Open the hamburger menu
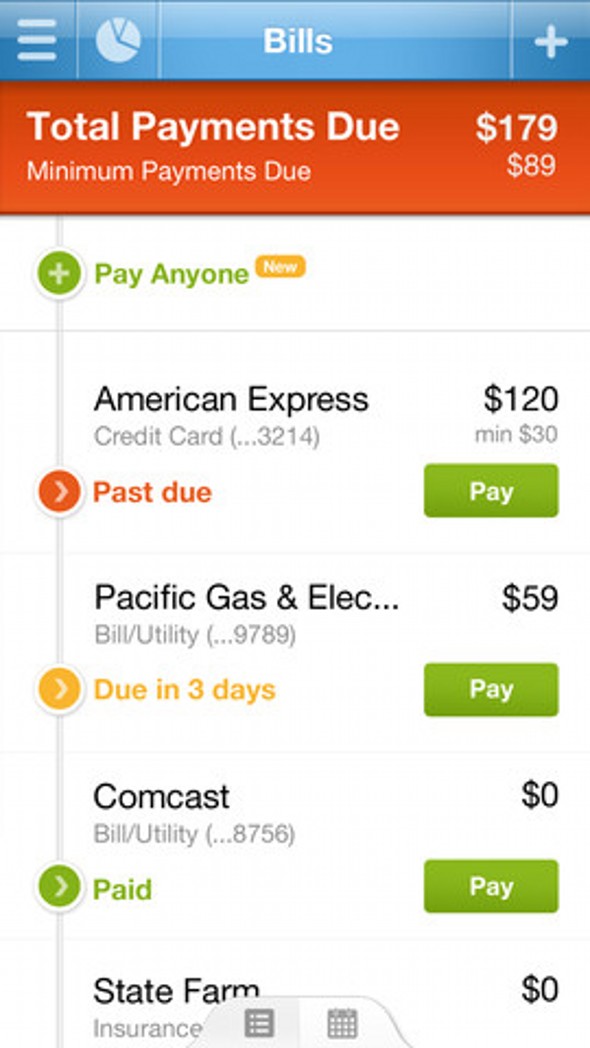 click(37, 40)
